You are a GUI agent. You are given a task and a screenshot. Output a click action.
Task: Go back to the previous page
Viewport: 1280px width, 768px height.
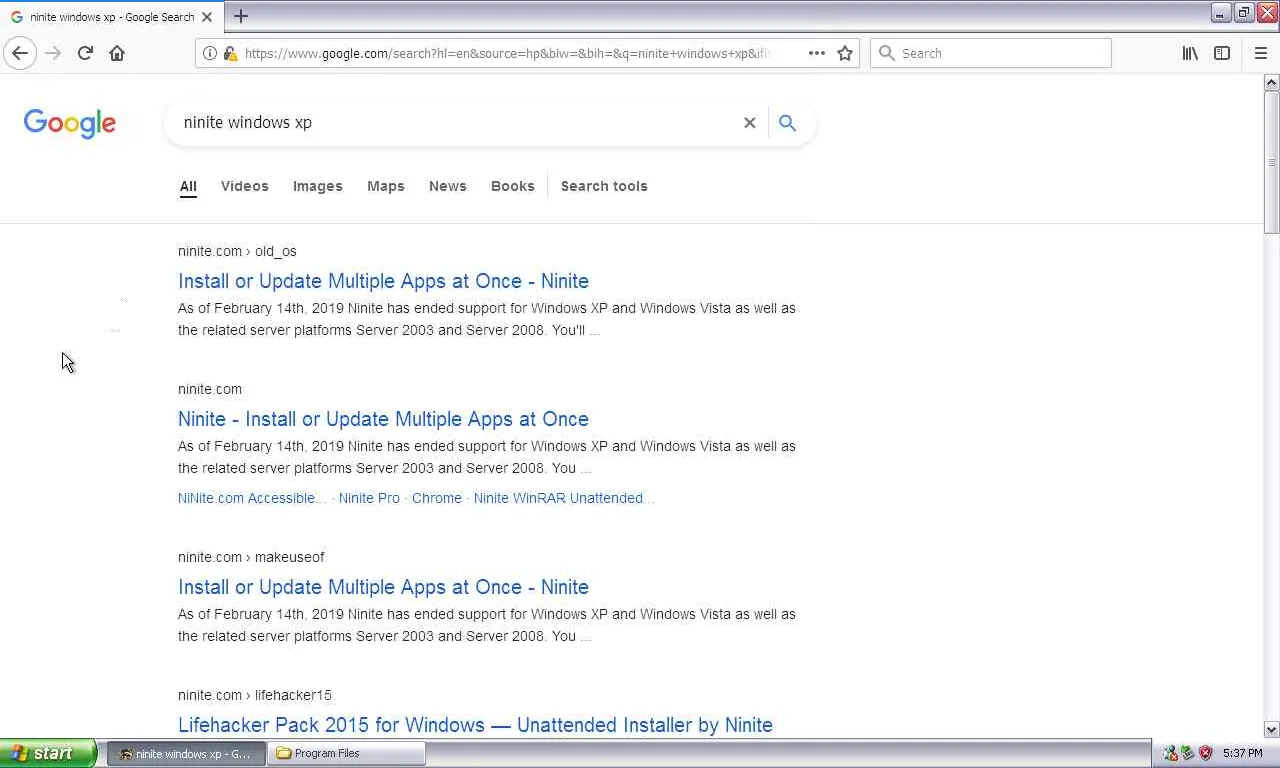coord(20,53)
